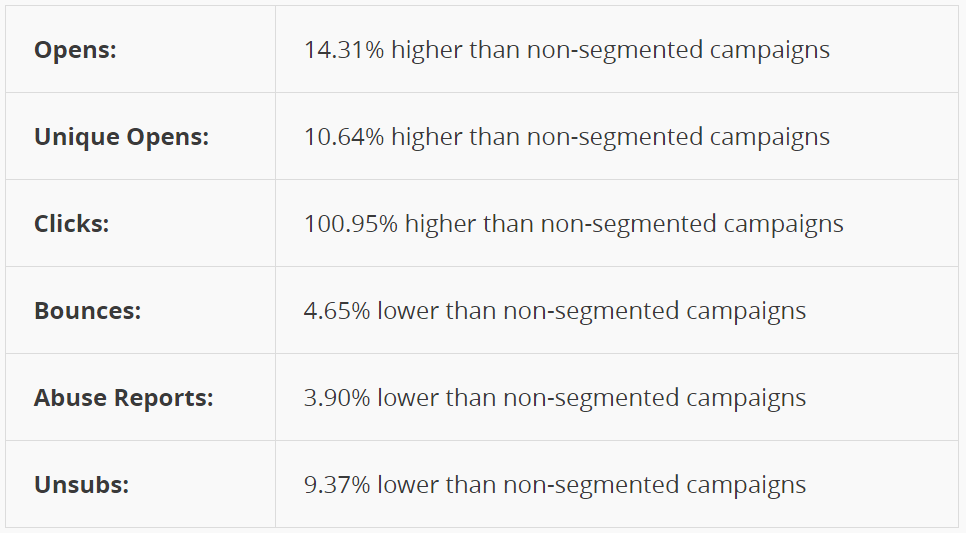
Task: Click the 14.31% value for Opens
Action: click(x=344, y=50)
